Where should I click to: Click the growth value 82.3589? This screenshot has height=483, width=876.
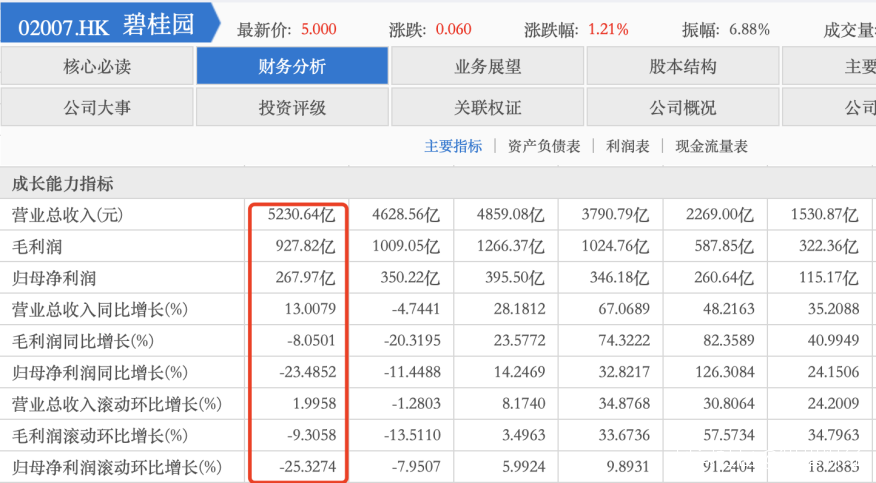(x=729, y=341)
